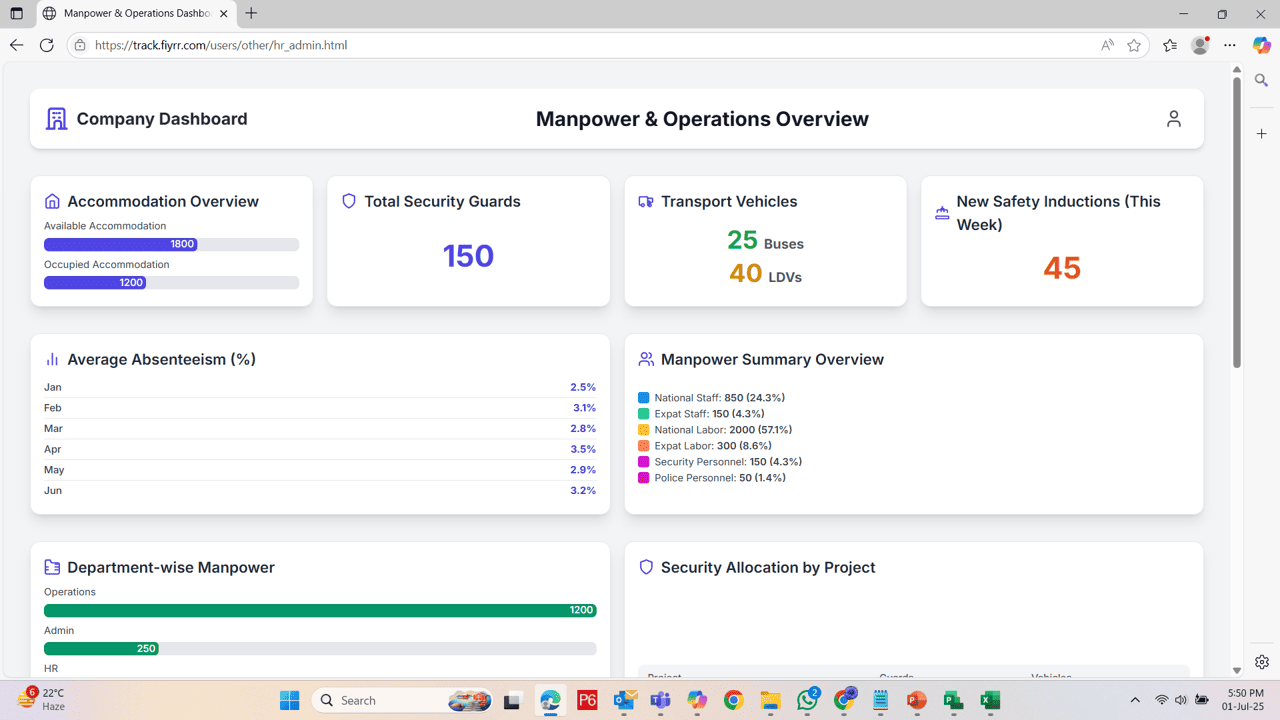Click the bar chart icon next to Average Absenteeism
Viewport: 1280px width, 720px height.
click(52, 358)
